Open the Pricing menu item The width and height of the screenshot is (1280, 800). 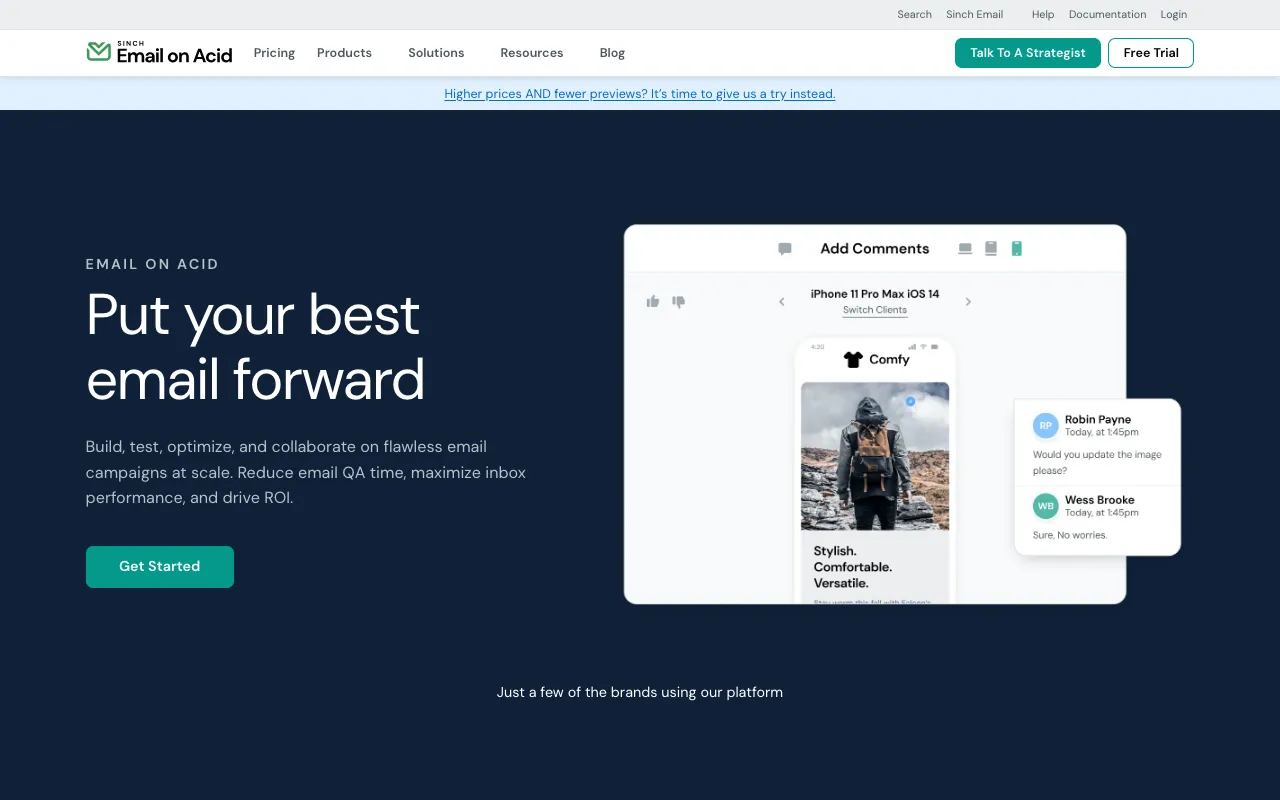(274, 52)
